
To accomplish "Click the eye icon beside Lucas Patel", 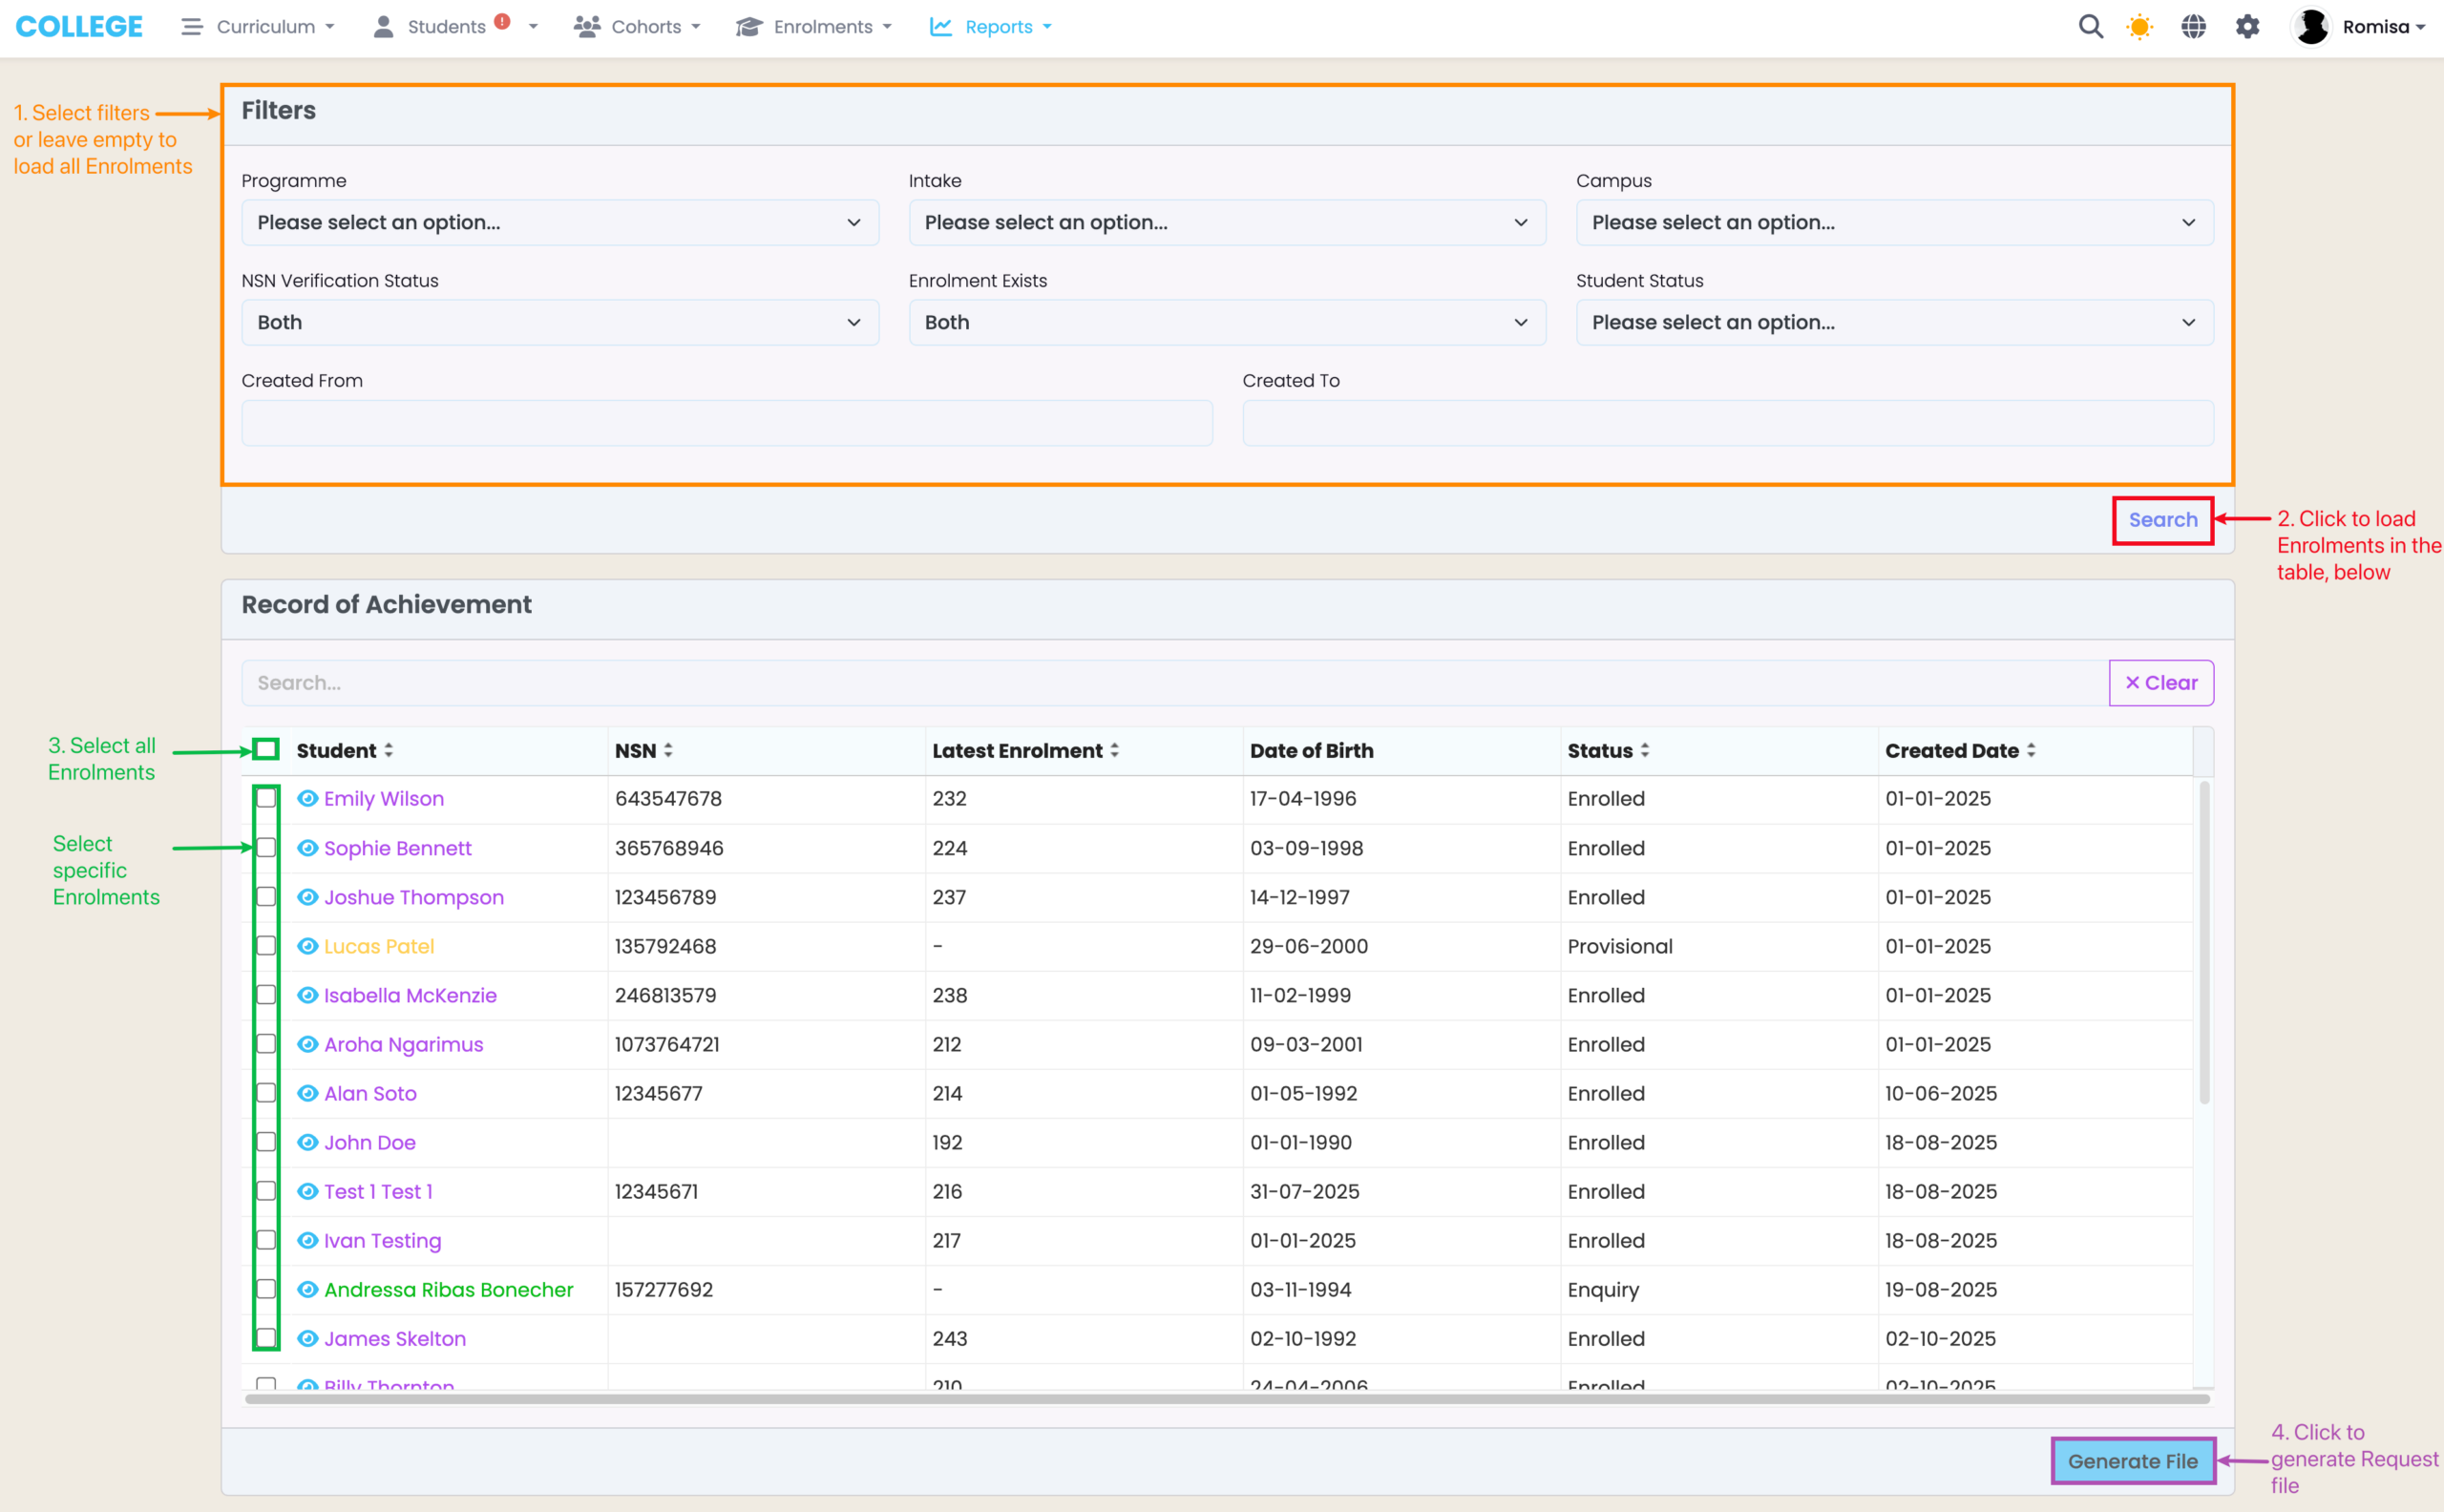I will 308,946.
